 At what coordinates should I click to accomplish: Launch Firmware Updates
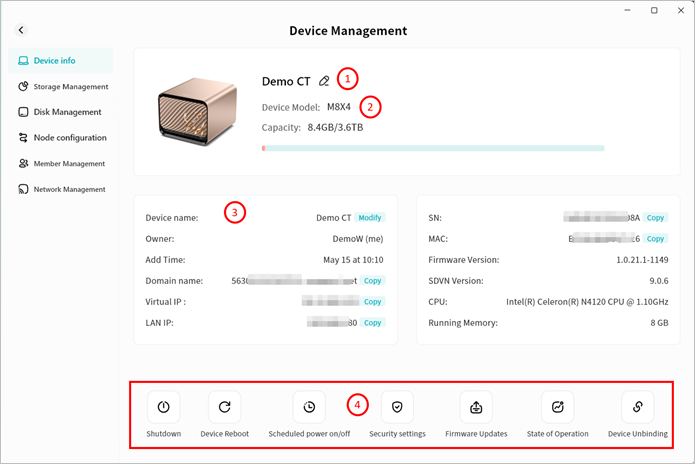(476, 407)
